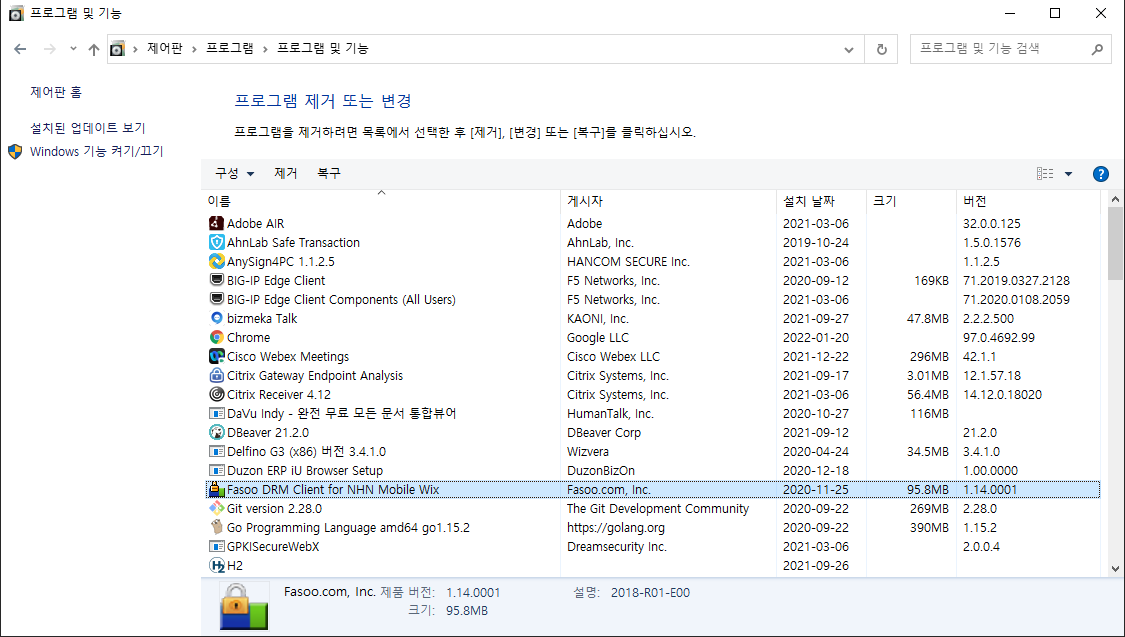Viewport: 1125px width, 637px height.
Task: Click the 복구 repair button
Action: pyautogui.click(x=329, y=173)
